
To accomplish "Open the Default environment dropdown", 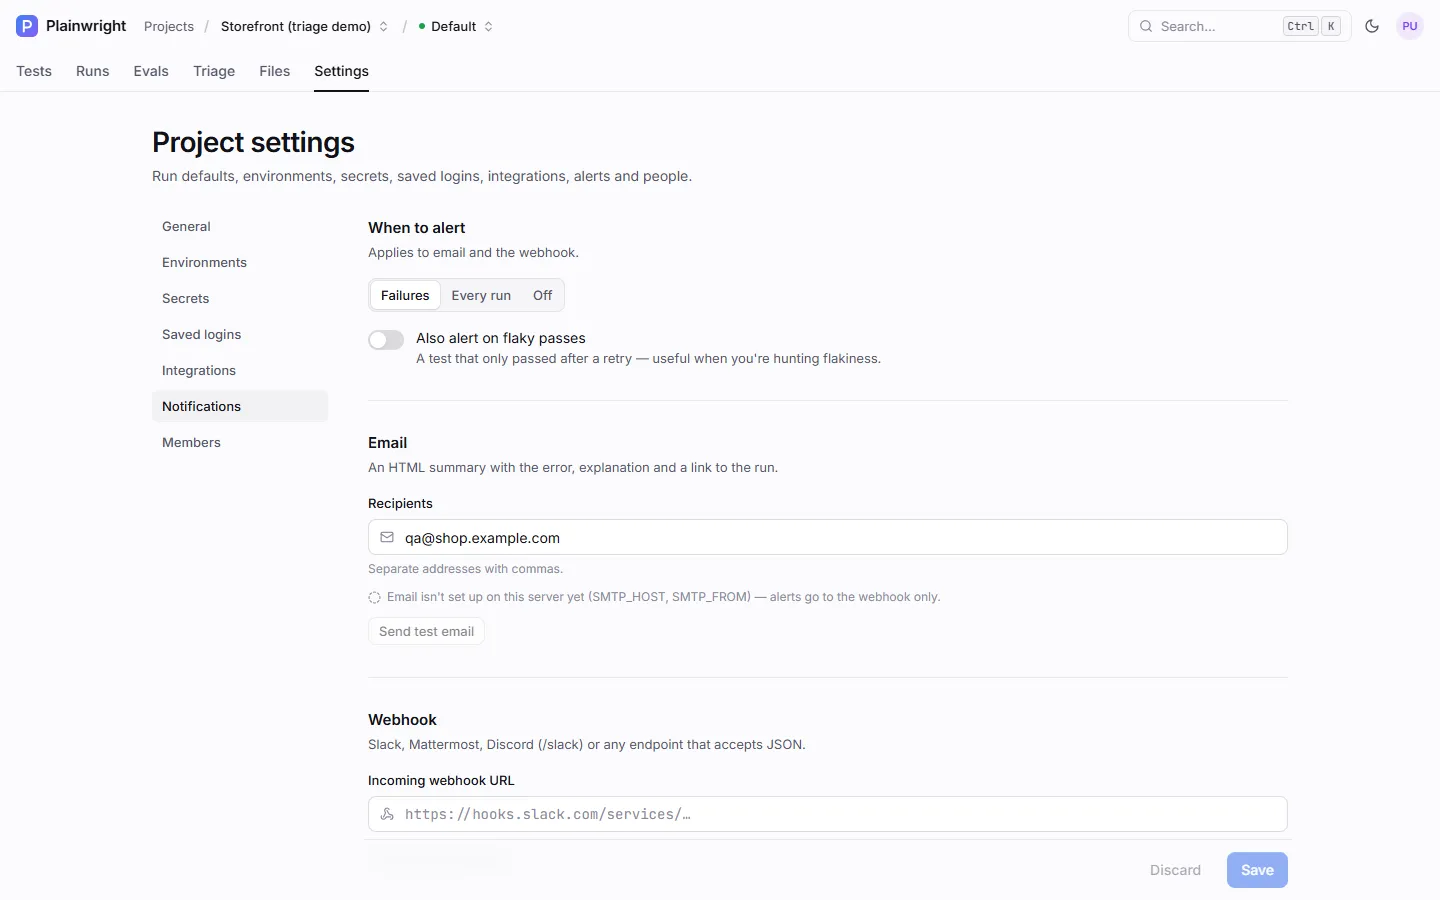I will tap(456, 26).
